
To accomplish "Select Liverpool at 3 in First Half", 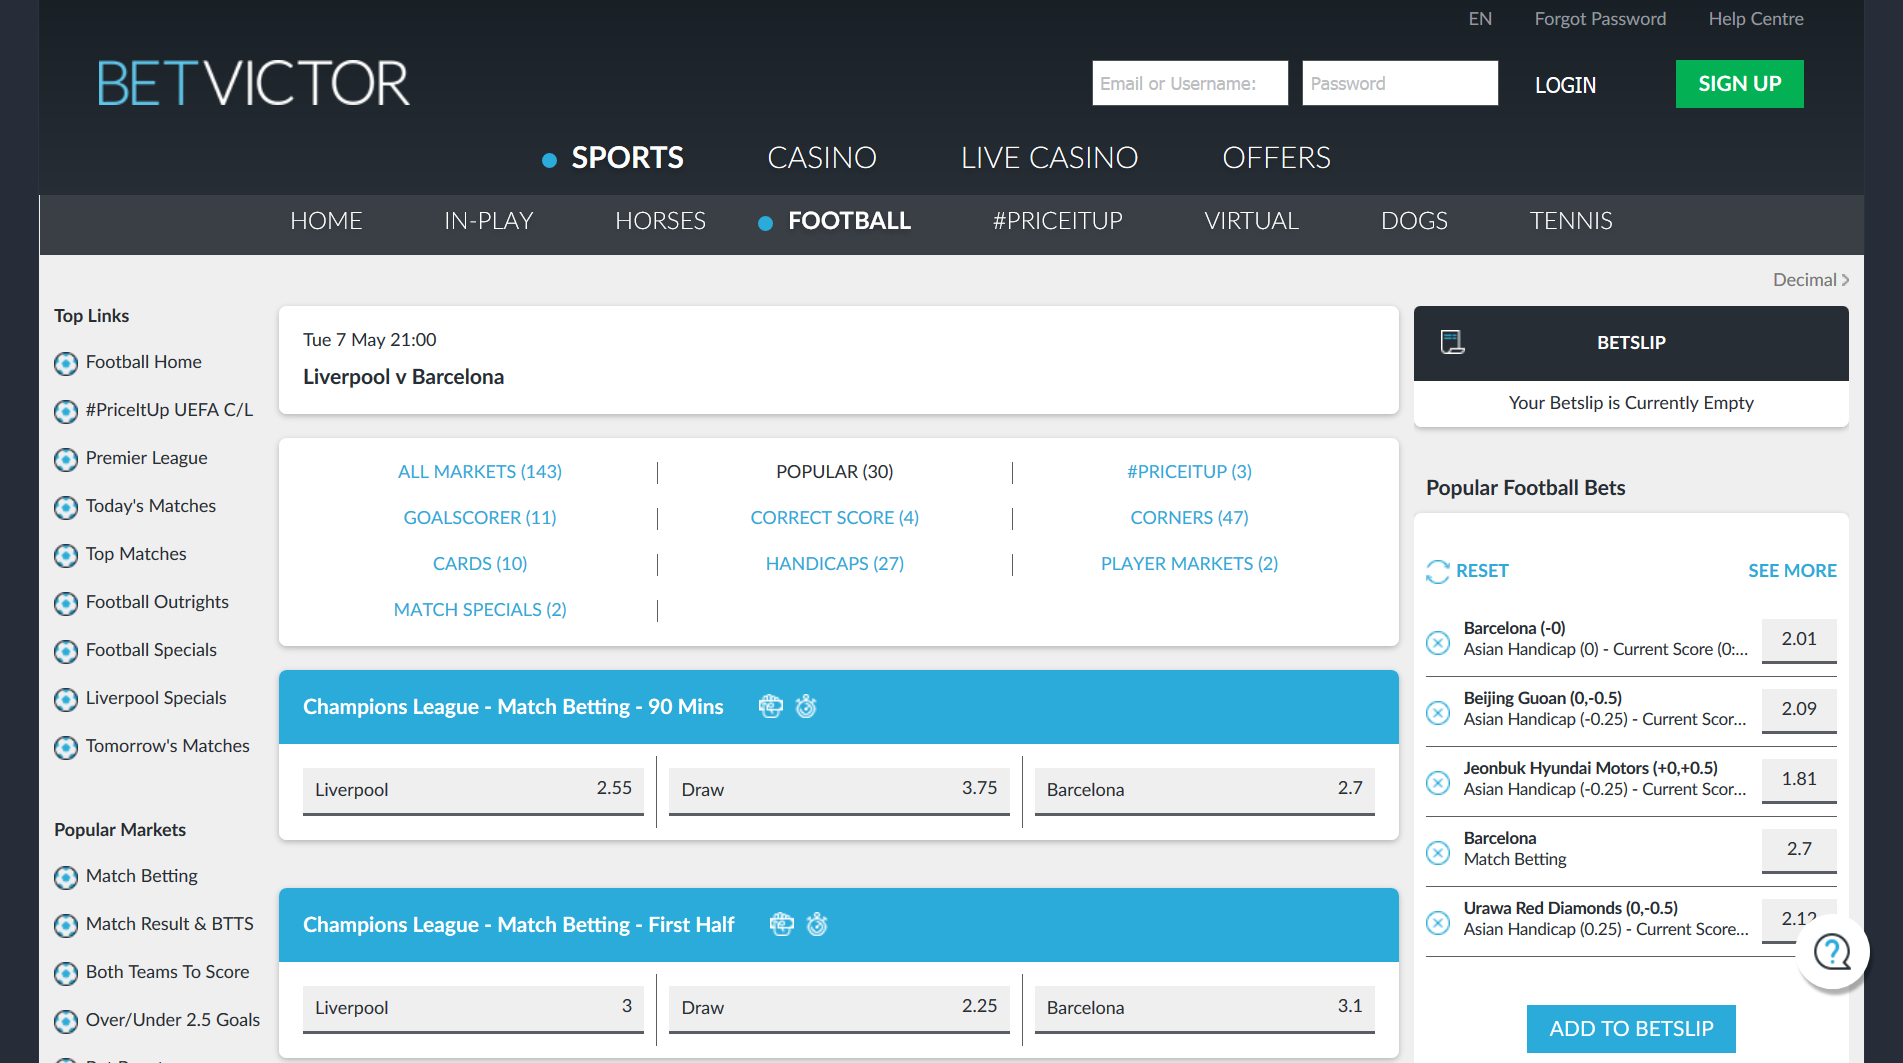I will [473, 1008].
